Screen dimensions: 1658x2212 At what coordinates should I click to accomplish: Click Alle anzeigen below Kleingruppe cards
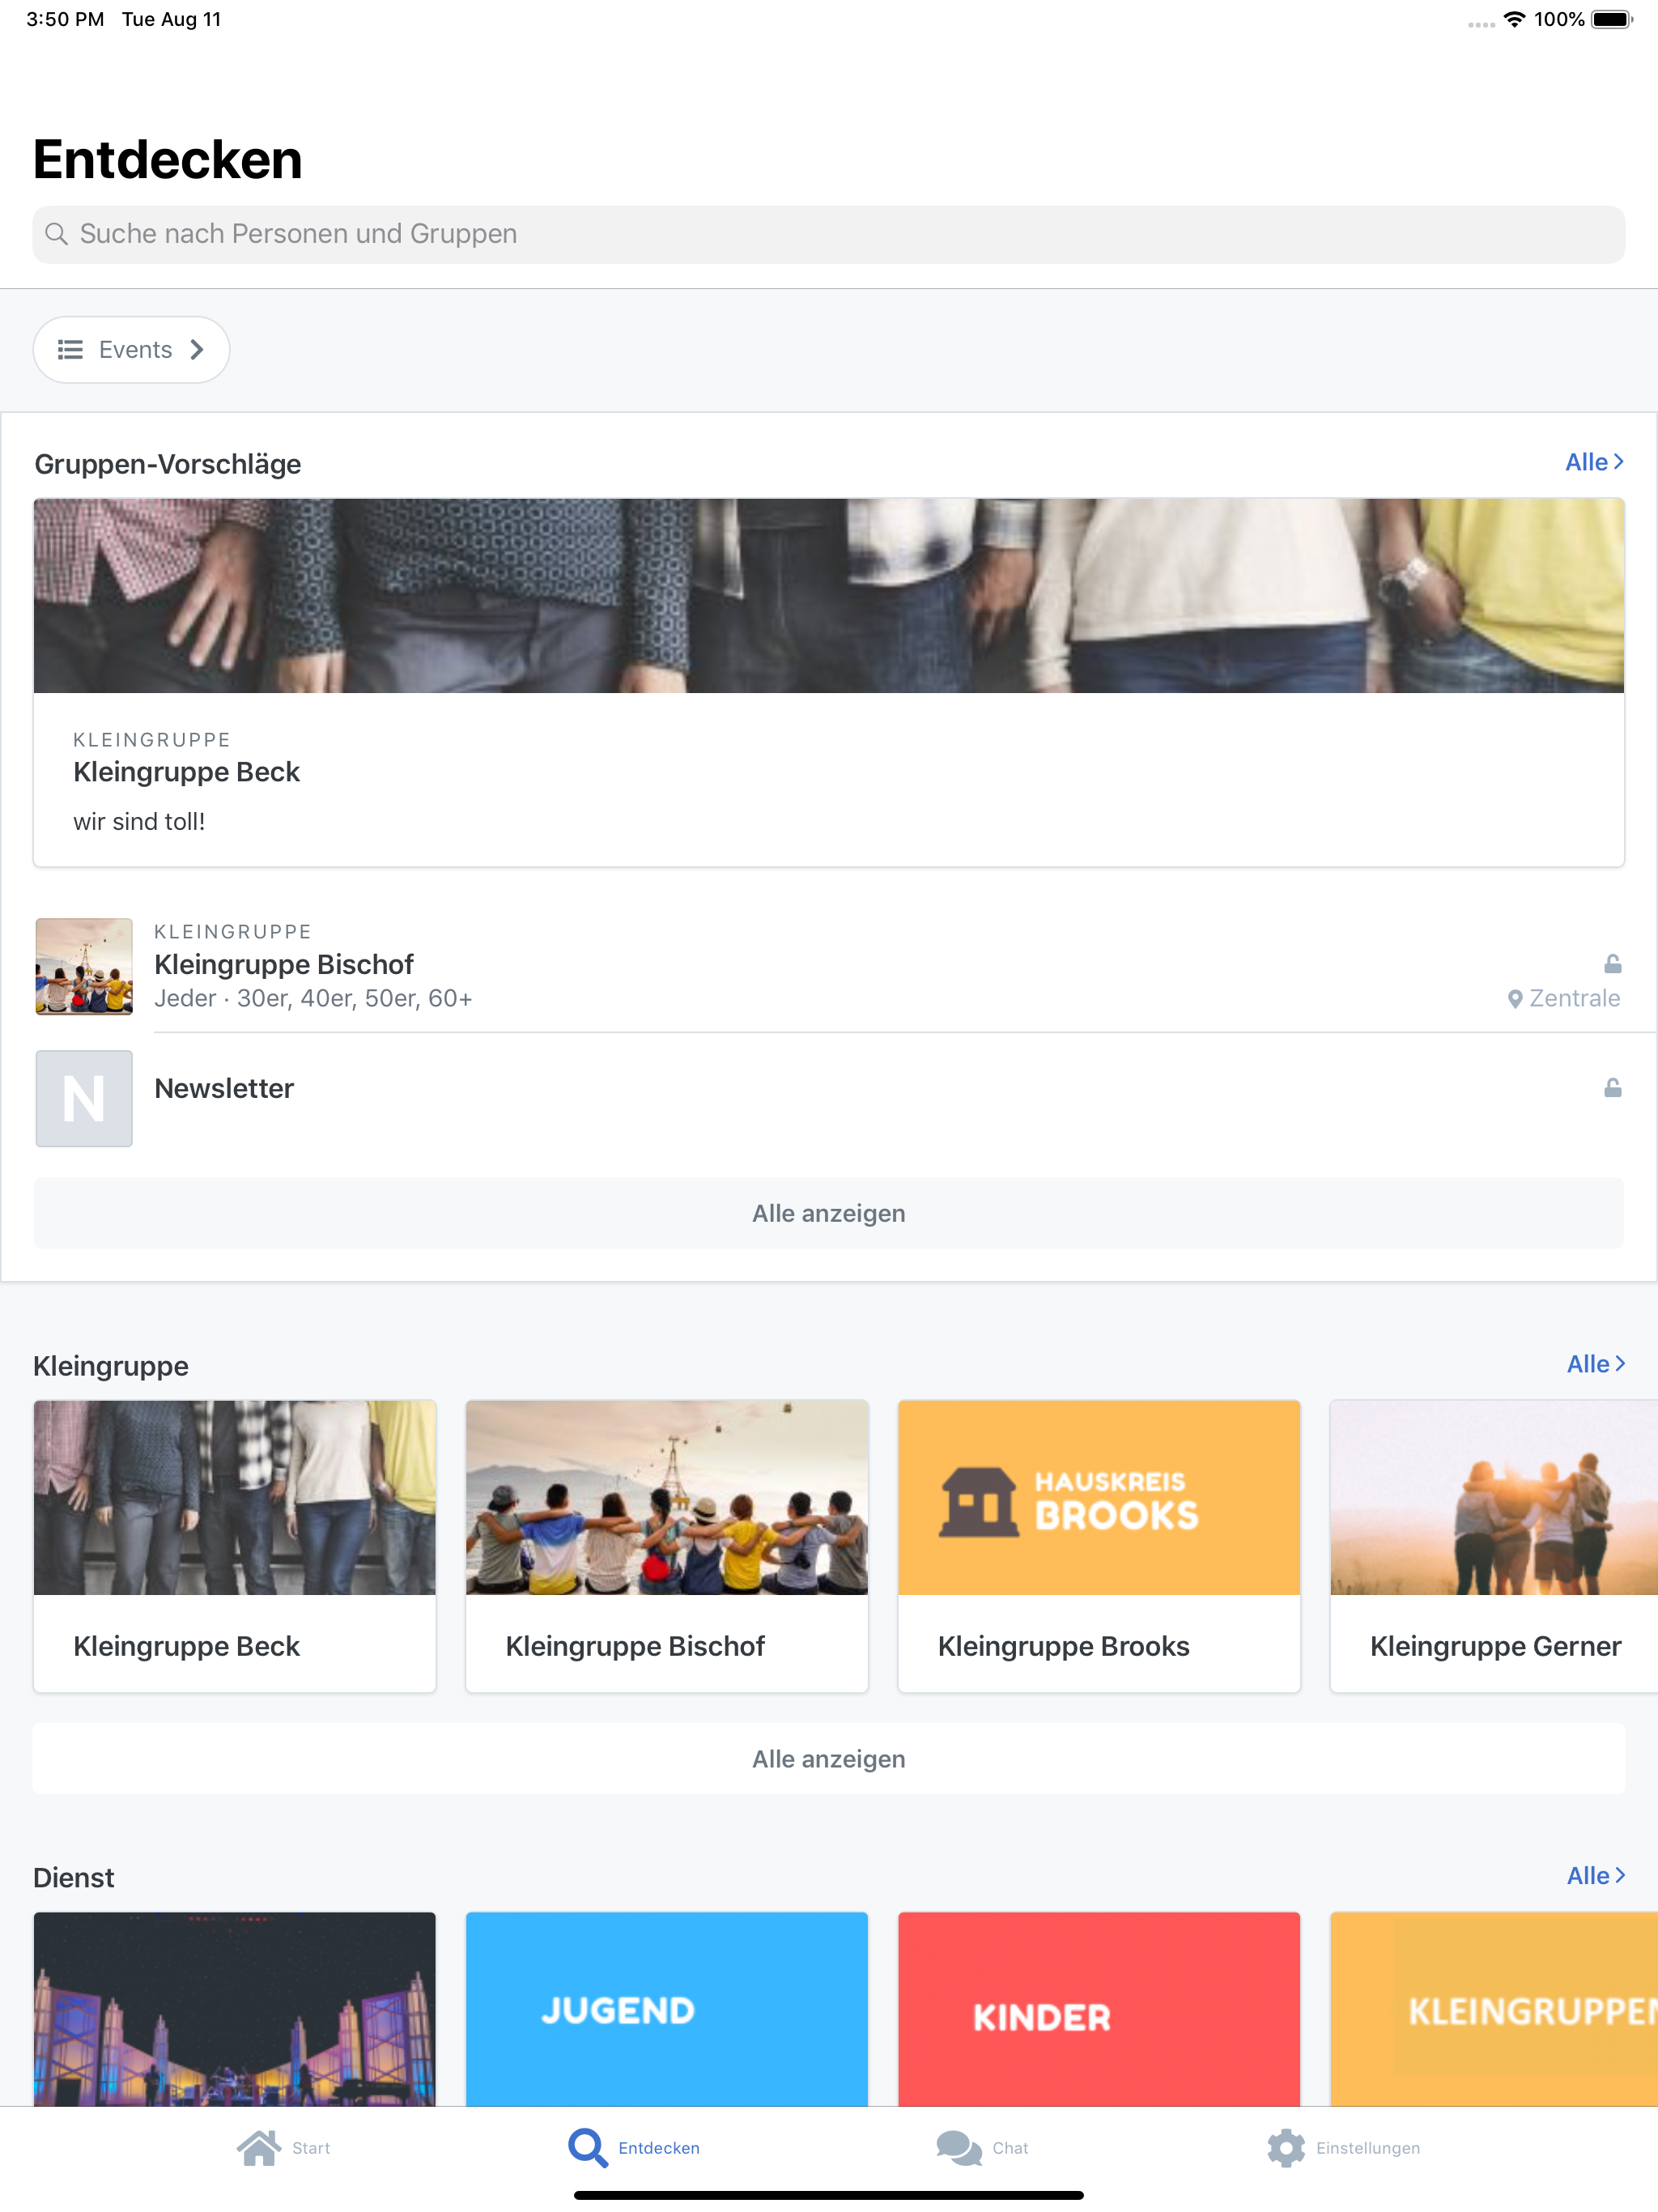[x=828, y=1759]
